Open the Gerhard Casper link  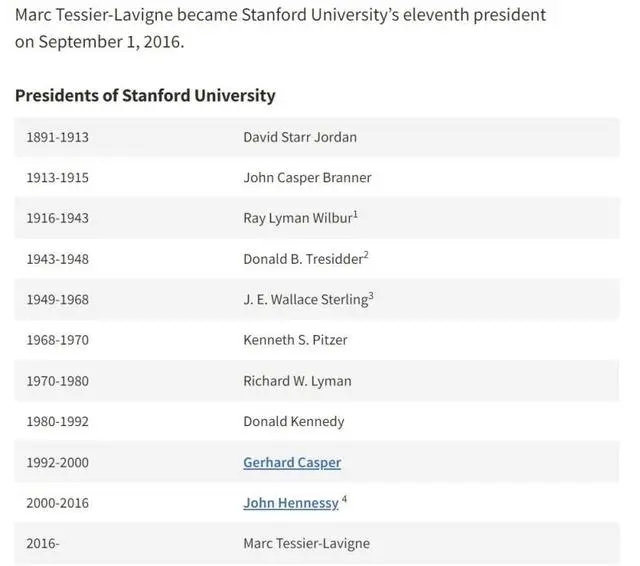pyautogui.click(x=292, y=462)
